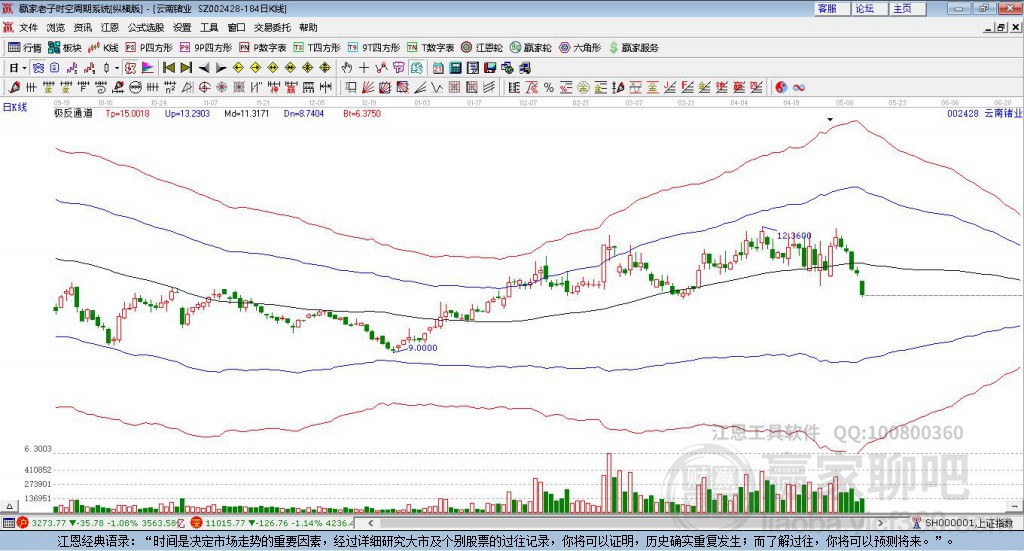This screenshot has height=551, width=1024.
Task: Click the 客服 button in title bar
Action: pyautogui.click(x=832, y=8)
